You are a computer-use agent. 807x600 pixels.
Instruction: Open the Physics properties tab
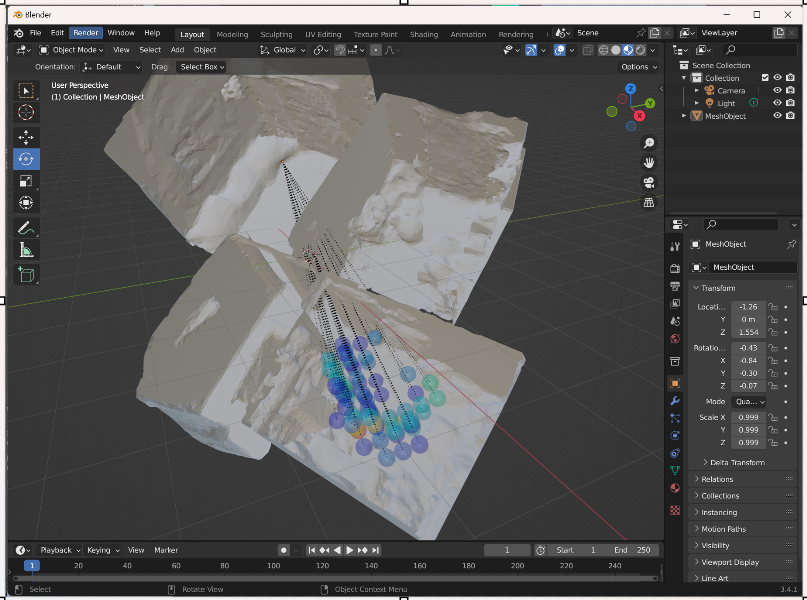click(675, 436)
